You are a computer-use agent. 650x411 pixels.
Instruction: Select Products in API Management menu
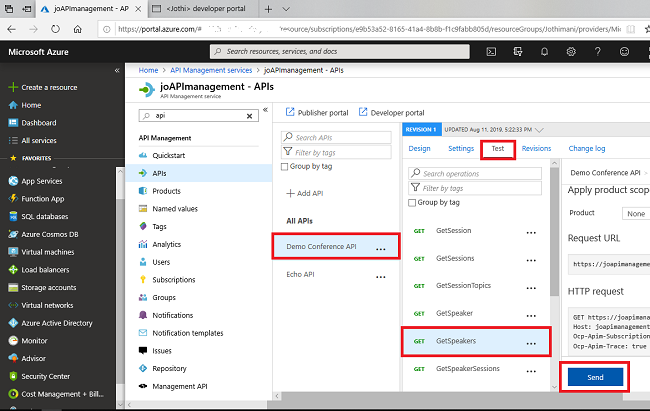[166, 191]
